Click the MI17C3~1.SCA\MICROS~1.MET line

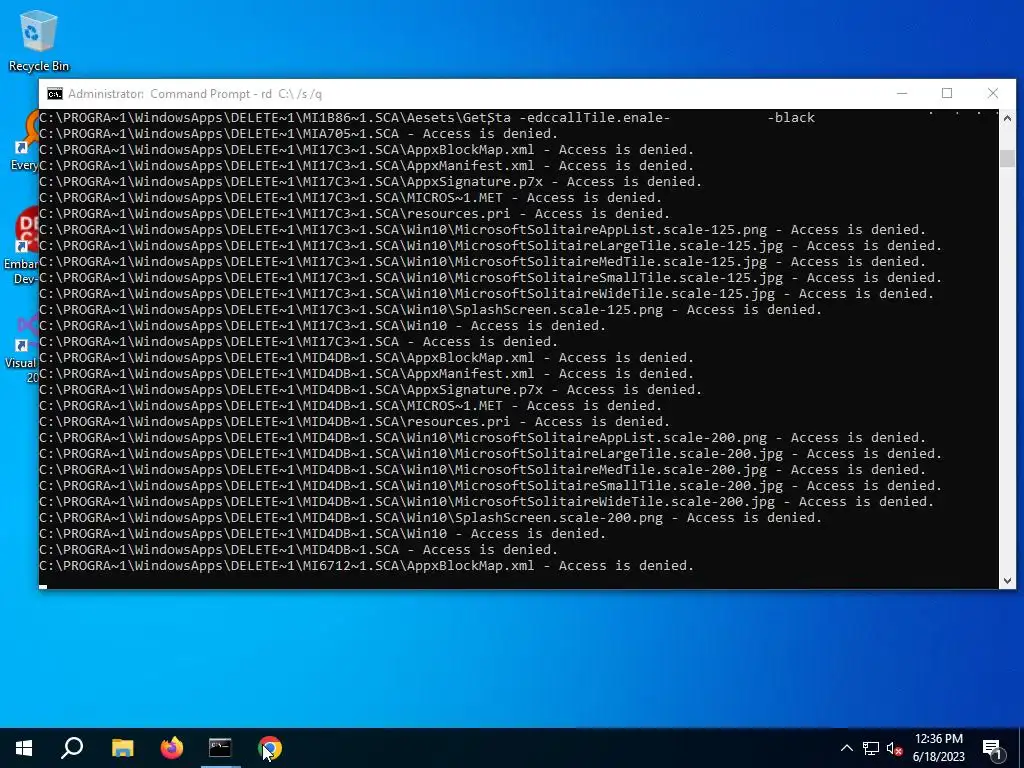coord(351,198)
